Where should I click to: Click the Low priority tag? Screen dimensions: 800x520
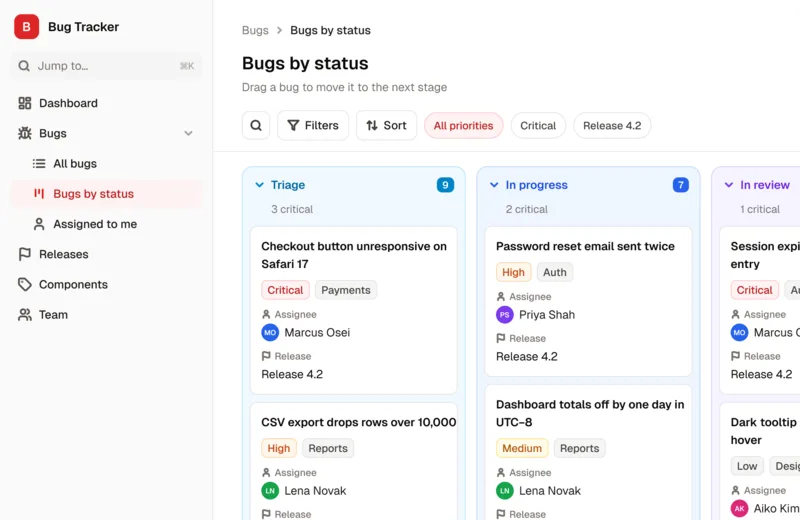(747, 466)
